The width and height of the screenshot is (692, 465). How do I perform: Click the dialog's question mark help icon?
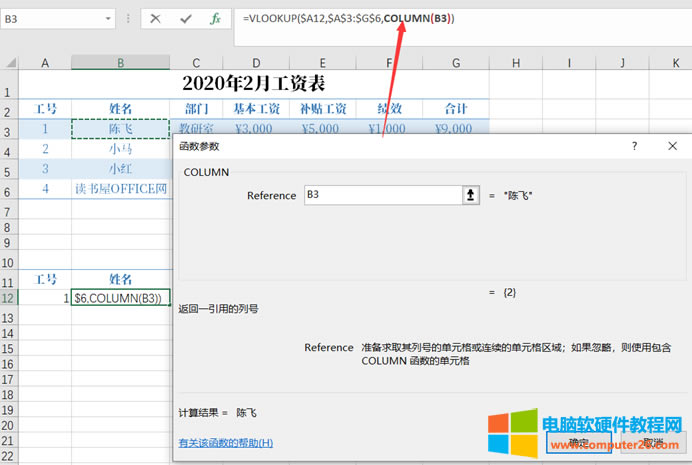pyautogui.click(x=634, y=146)
